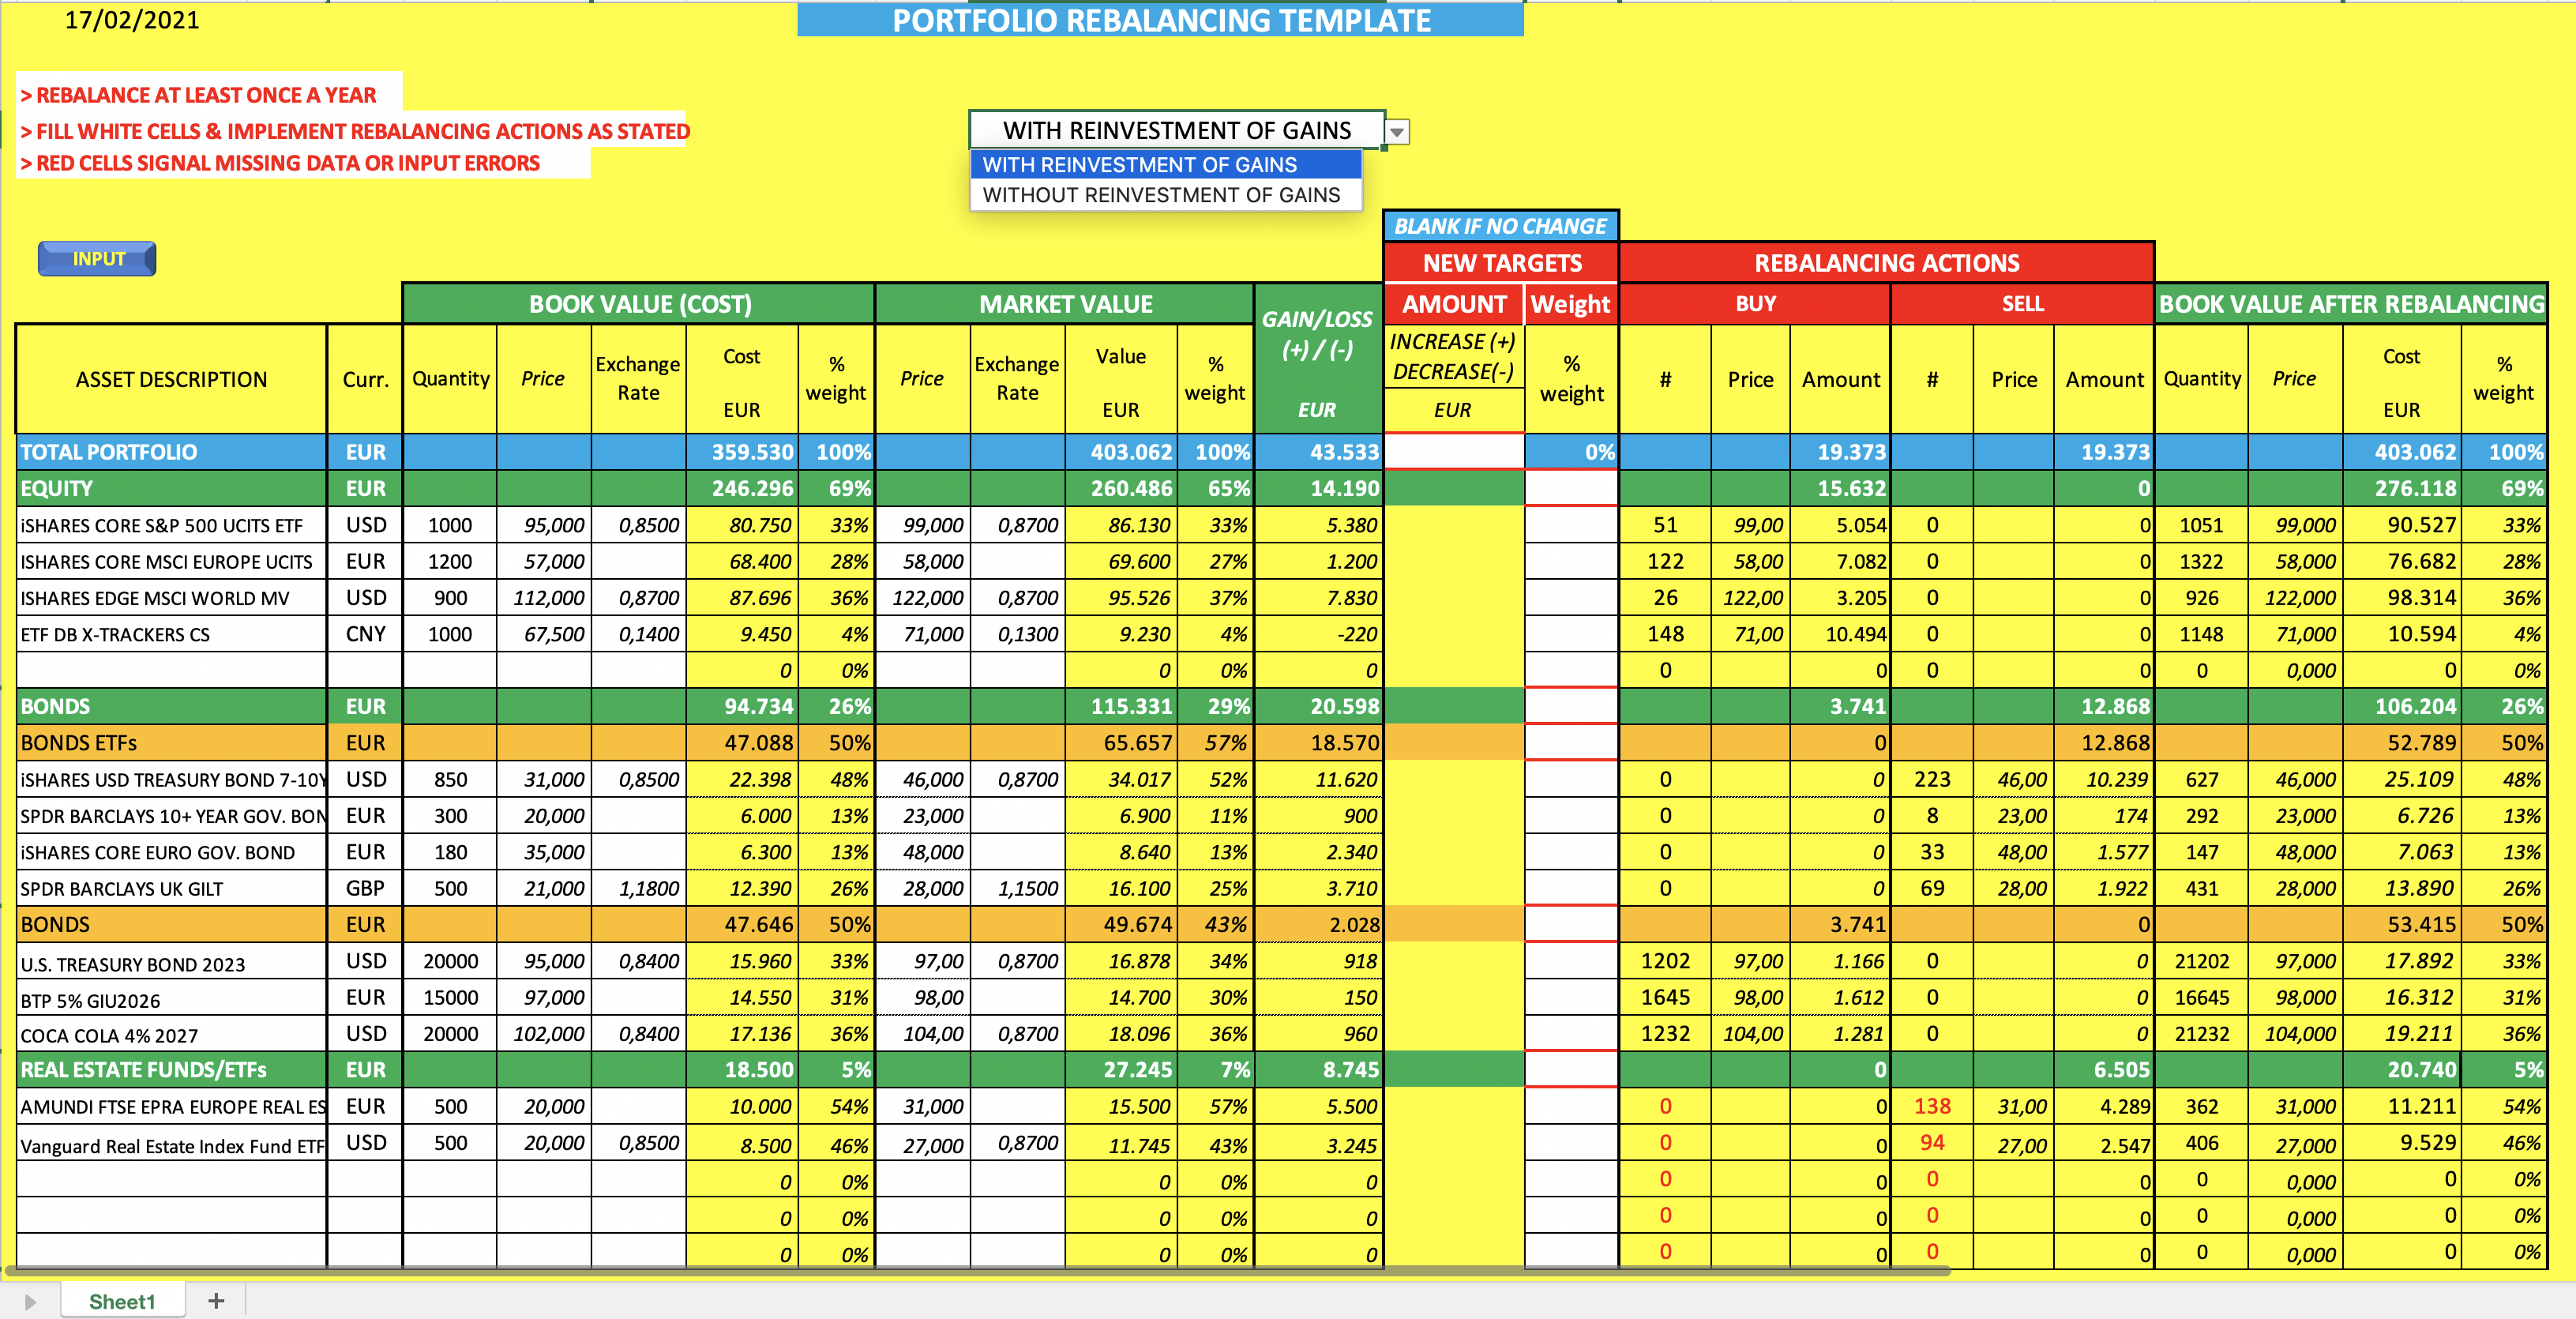Select AMUNDI FTSE EPRA EUROPE REAL ES cell
The height and width of the screenshot is (1319, 2576).
pos(171,1107)
